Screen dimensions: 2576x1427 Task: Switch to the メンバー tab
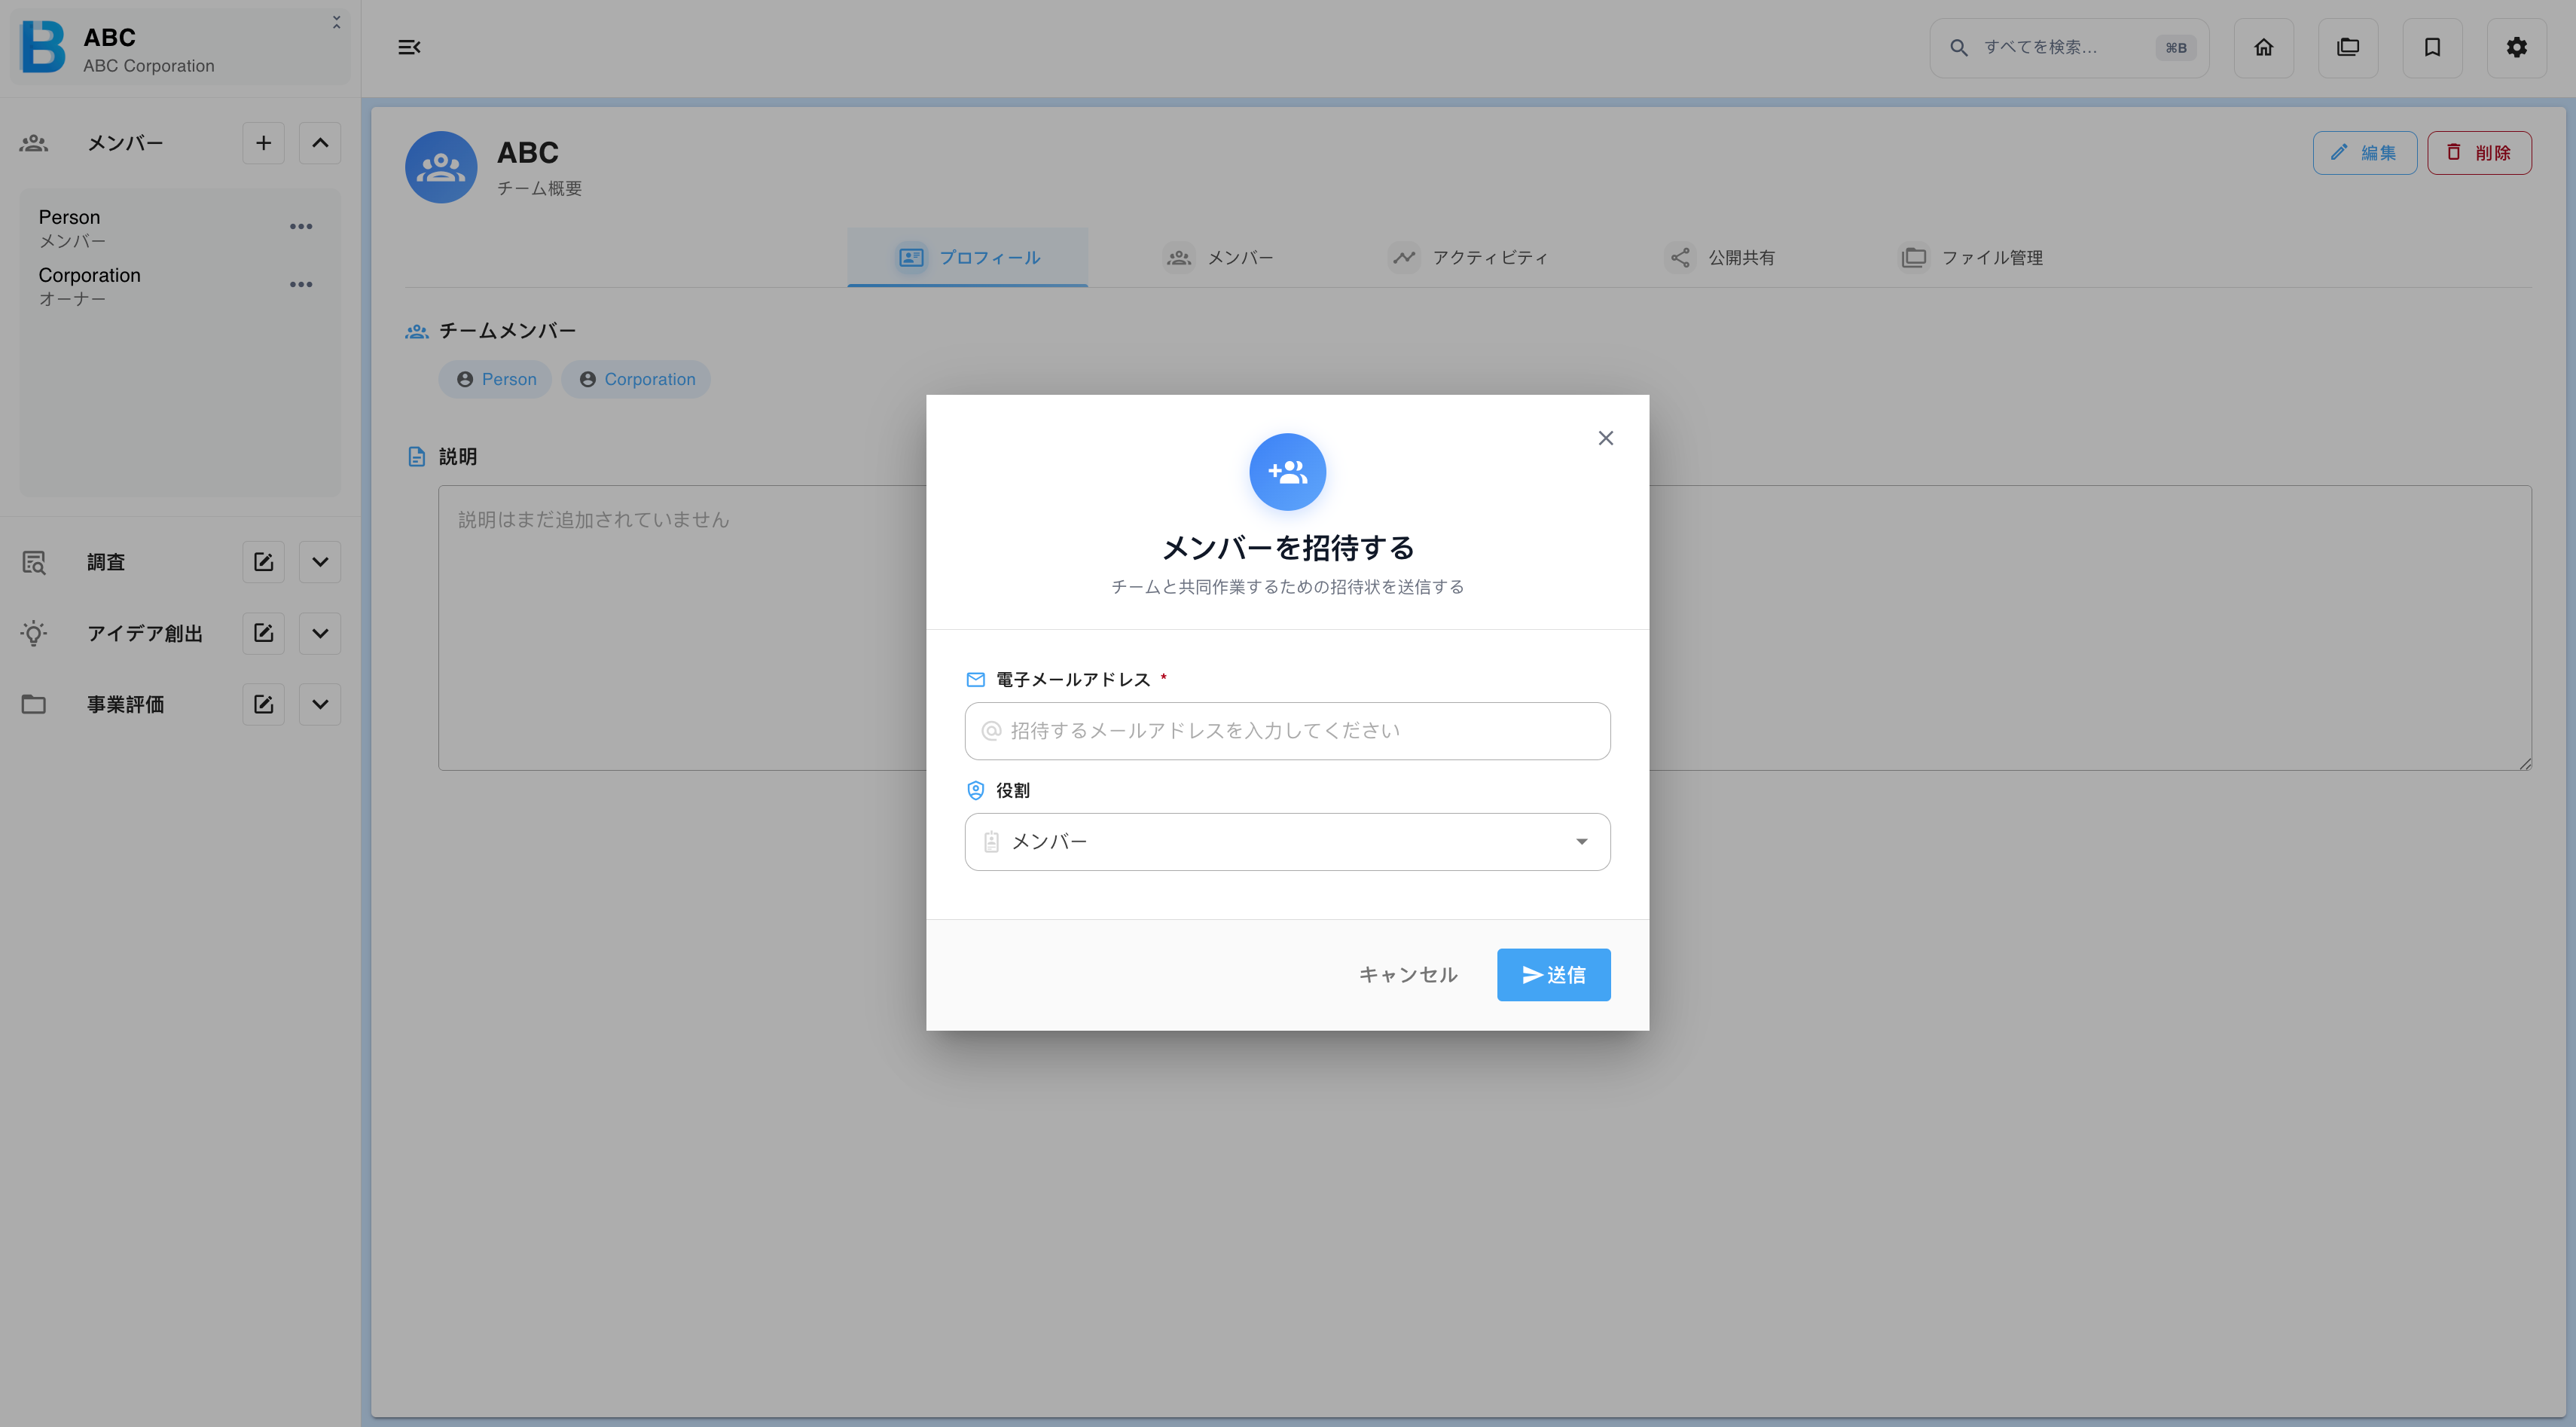[x=1218, y=257]
